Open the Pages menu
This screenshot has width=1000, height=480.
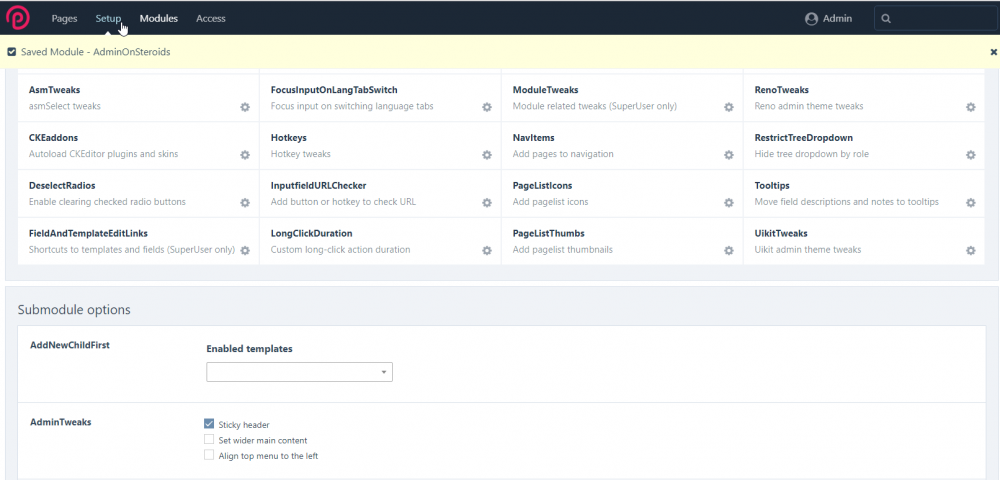(64, 18)
